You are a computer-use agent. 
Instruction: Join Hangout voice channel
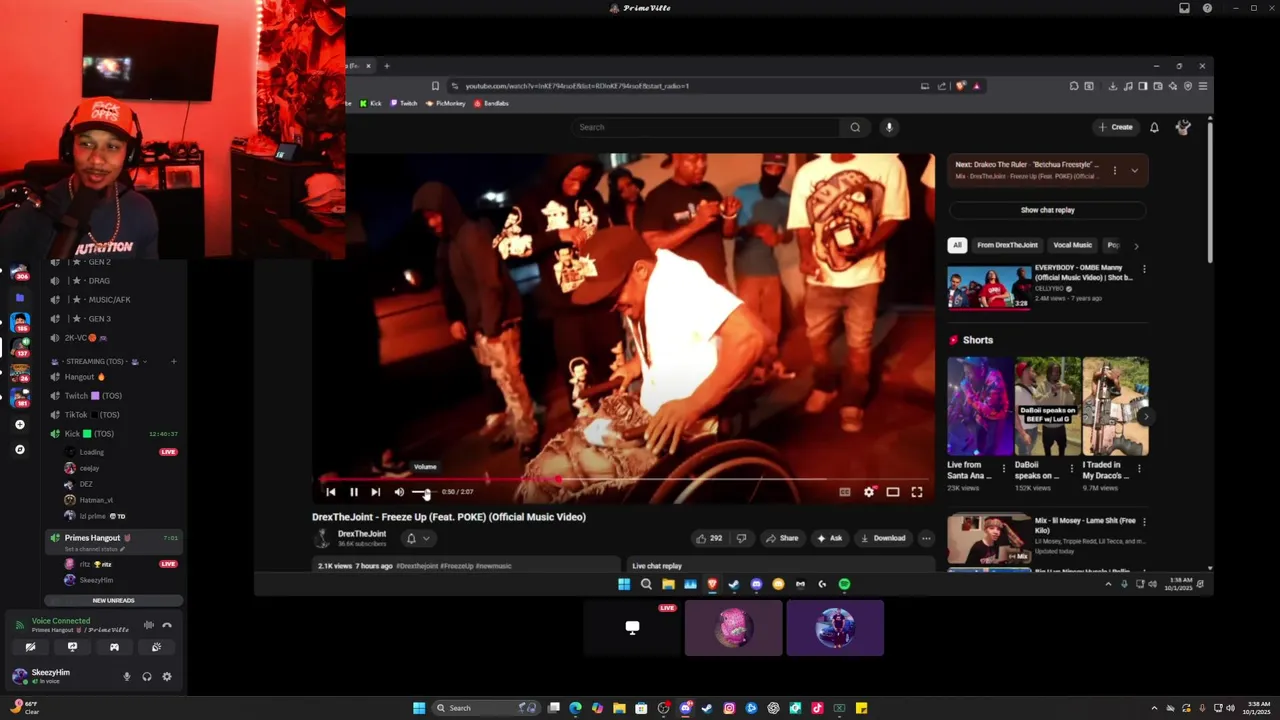click(82, 377)
